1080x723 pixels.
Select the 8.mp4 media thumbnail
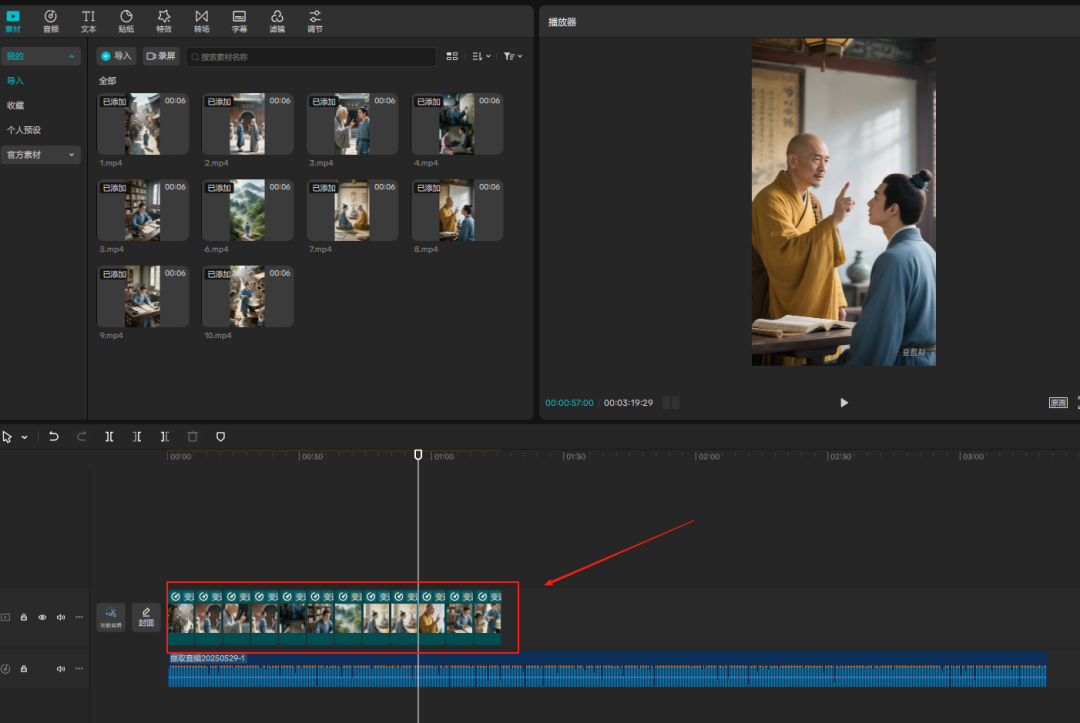click(x=457, y=210)
